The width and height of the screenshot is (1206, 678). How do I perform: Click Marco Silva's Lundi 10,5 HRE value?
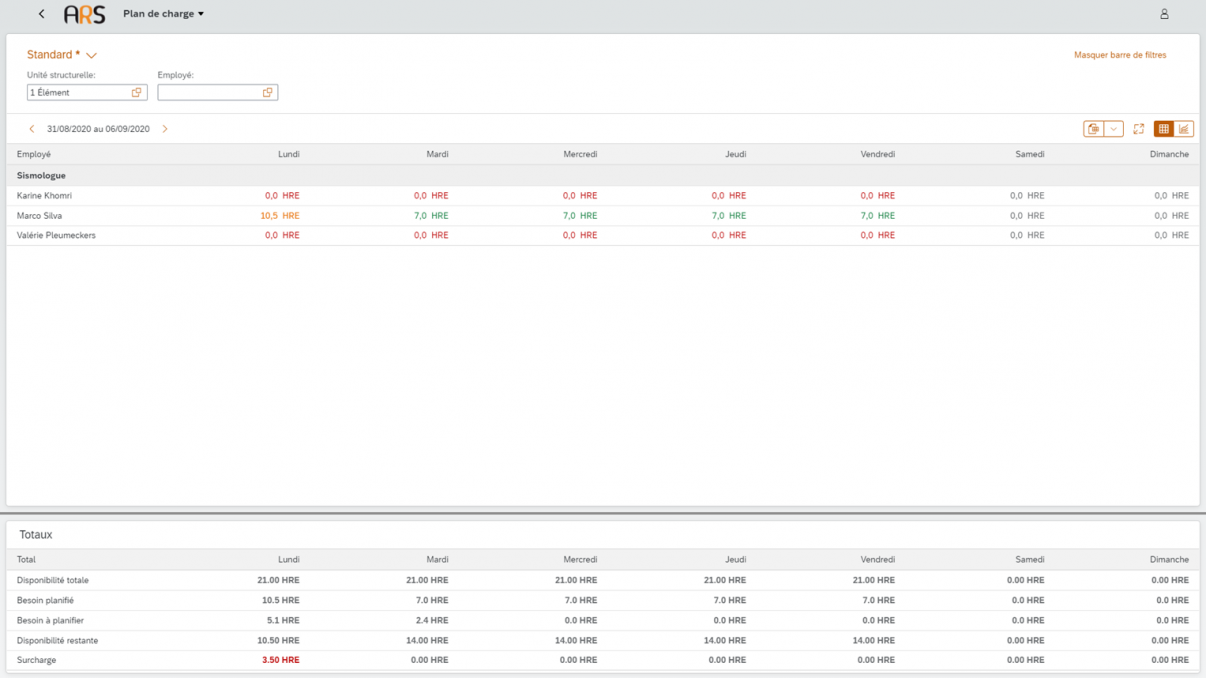[x=279, y=215]
